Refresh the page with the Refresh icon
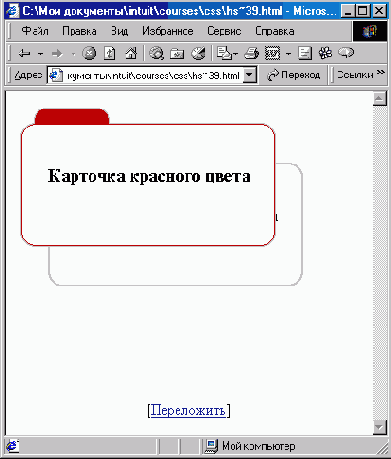391x459 pixels. click(110, 53)
